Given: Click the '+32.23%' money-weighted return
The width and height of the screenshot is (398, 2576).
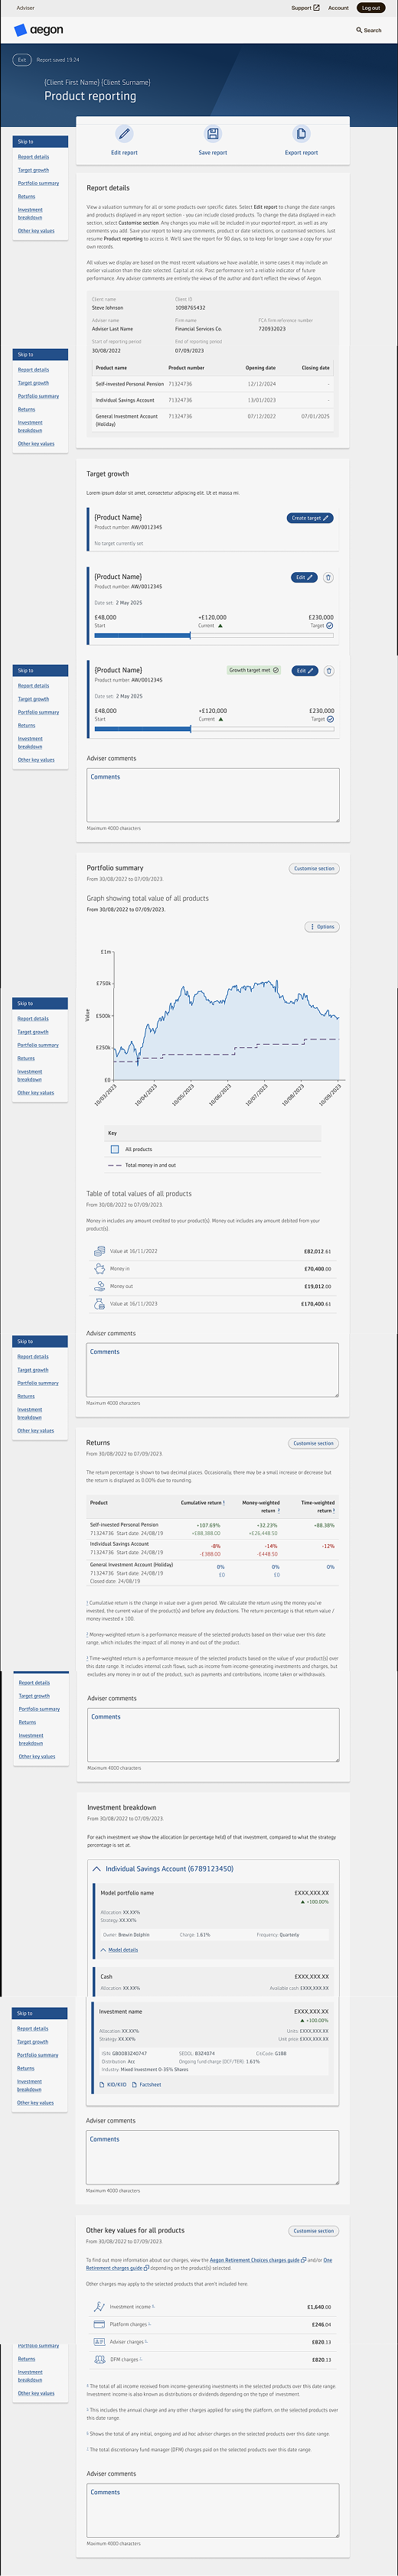Looking at the screenshot, I should (x=267, y=1525).
